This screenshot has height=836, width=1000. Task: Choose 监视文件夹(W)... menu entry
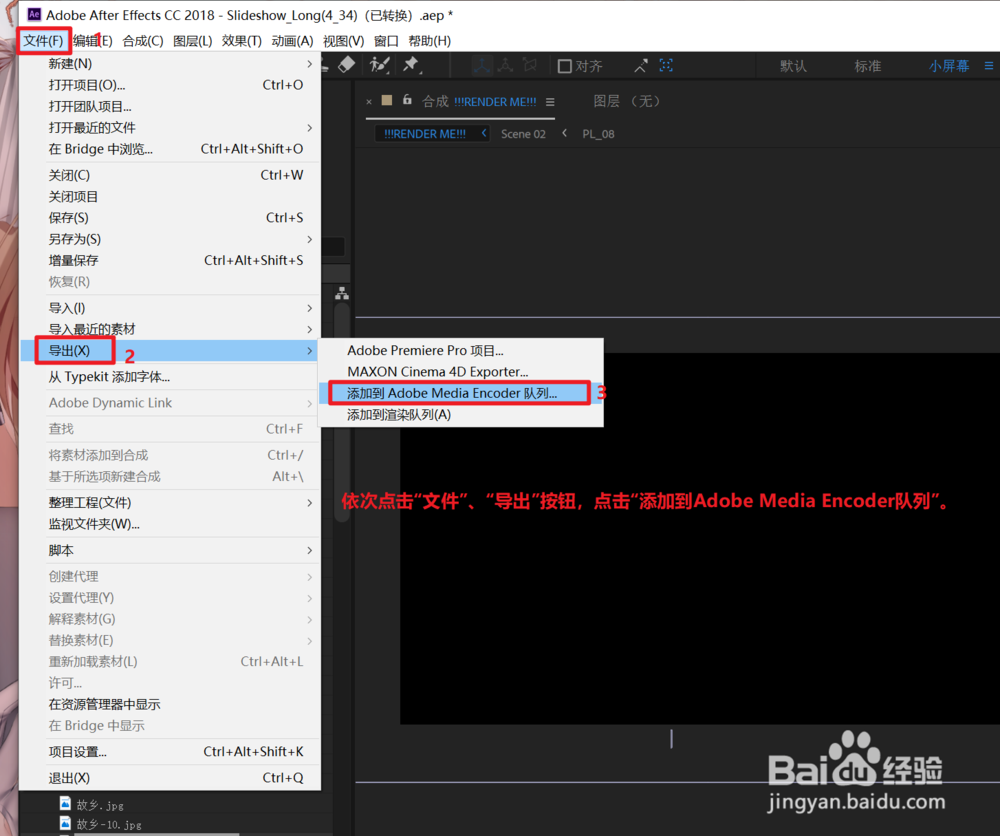[170, 524]
